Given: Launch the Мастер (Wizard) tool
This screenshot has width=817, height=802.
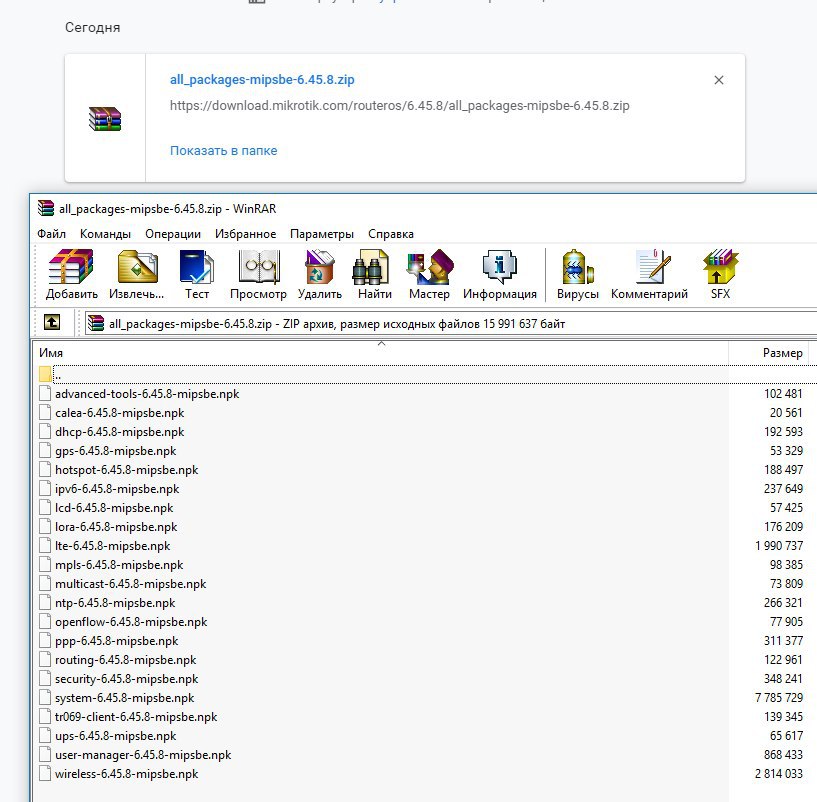Looking at the screenshot, I should pyautogui.click(x=429, y=274).
